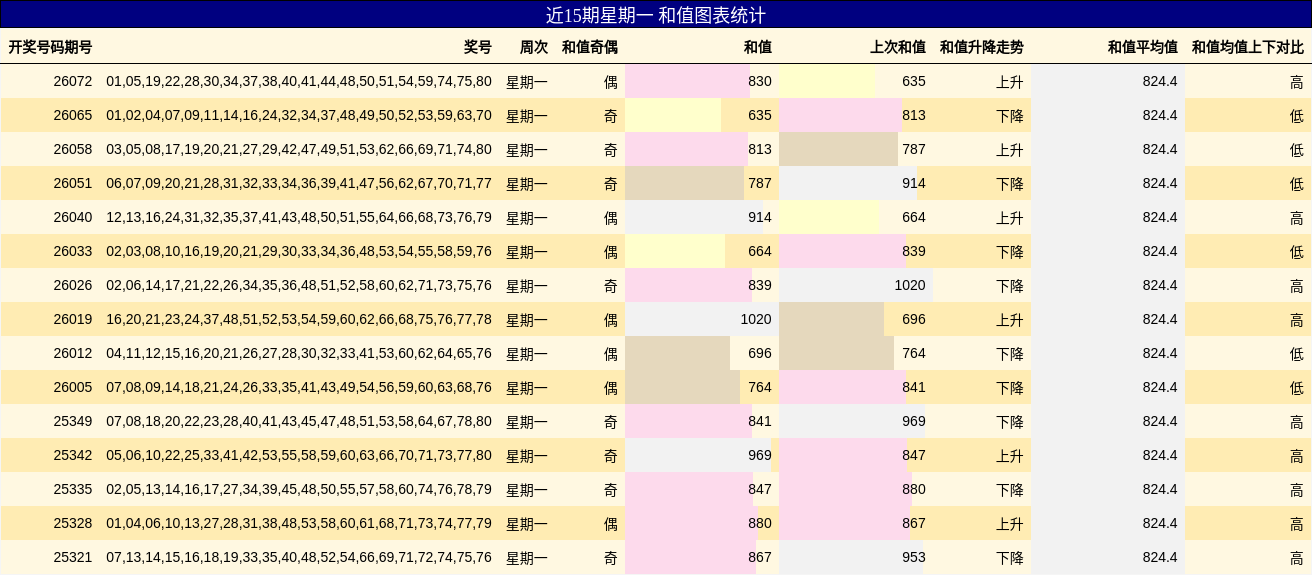
Task: Select issue number 25342
Action: 73,455
